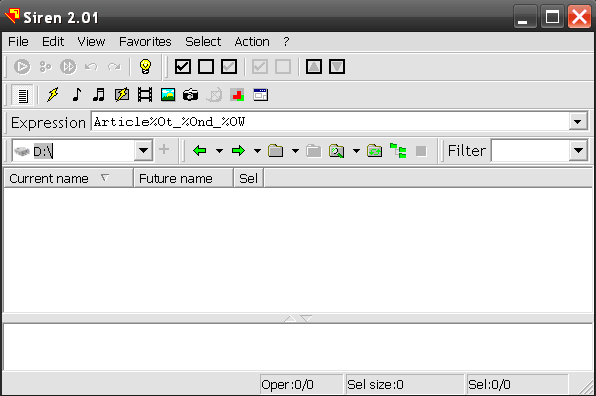Viewport: 596px width, 396px height.
Task: Open the File menu
Action: point(18,41)
